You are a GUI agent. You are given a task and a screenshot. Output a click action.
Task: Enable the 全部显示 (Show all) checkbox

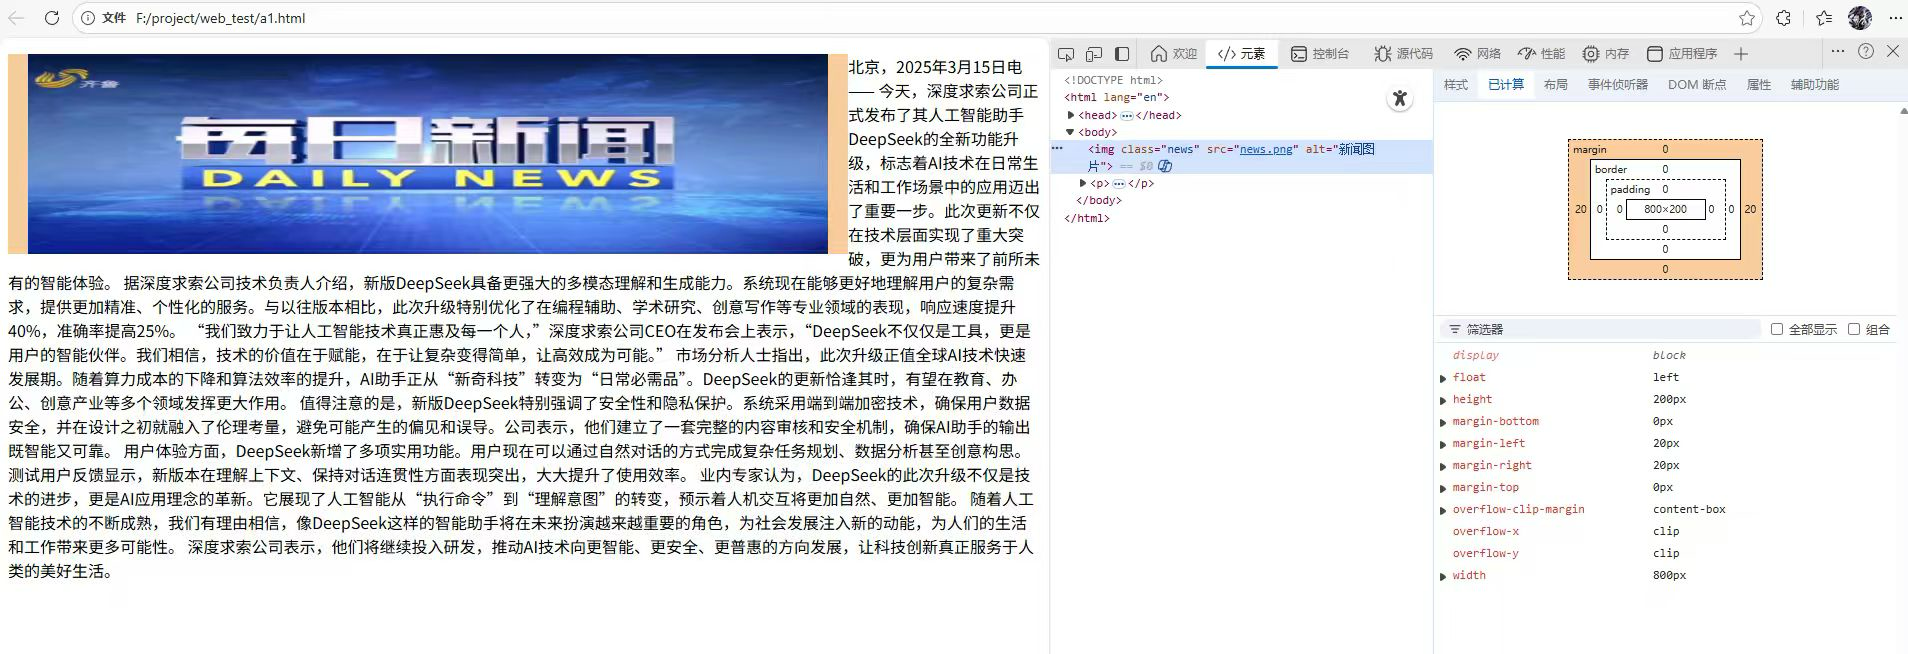1777,329
